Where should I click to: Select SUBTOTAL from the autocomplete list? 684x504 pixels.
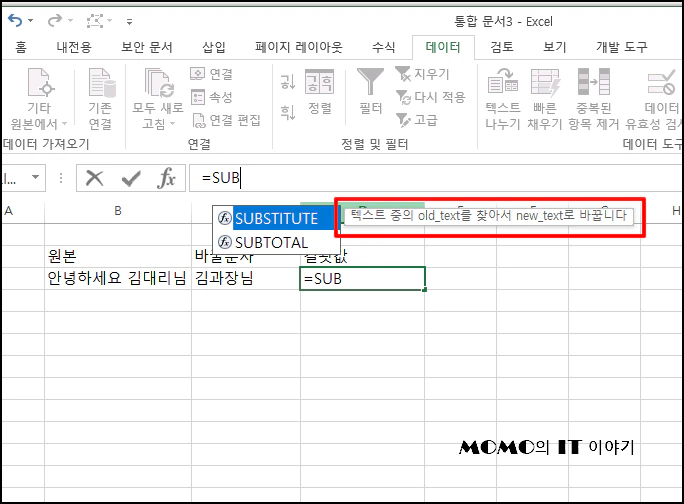pyautogui.click(x=276, y=242)
